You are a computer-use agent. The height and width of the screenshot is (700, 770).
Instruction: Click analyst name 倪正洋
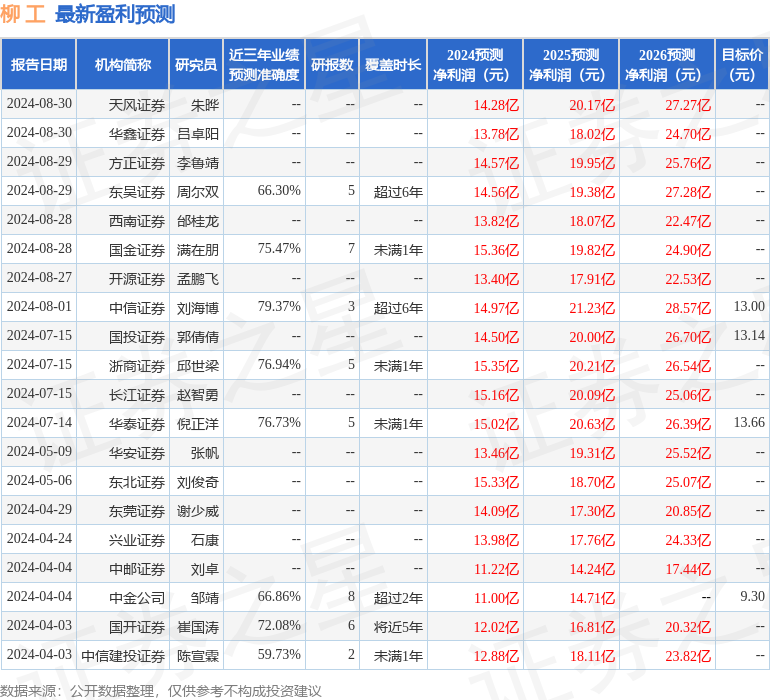(x=198, y=424)
